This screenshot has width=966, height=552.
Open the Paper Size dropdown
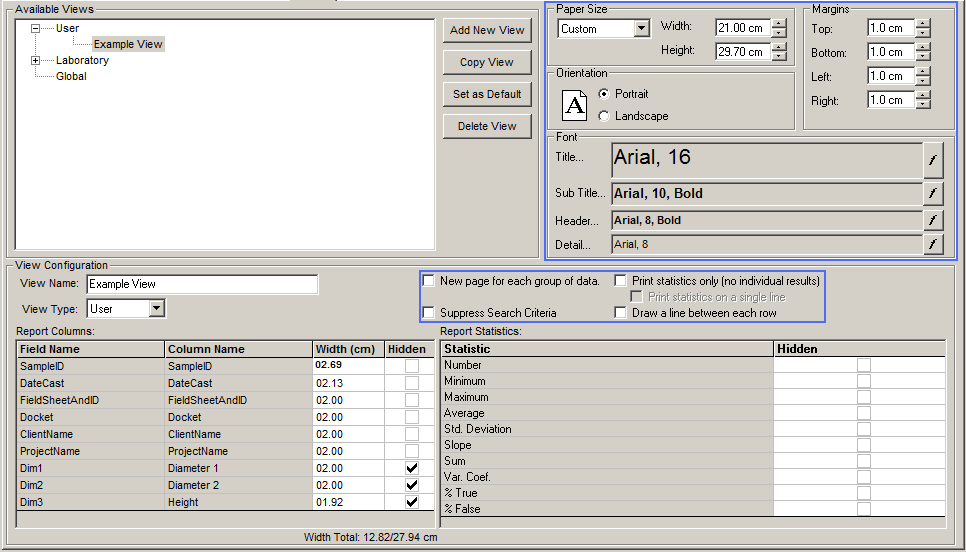(x=642, y=29)
